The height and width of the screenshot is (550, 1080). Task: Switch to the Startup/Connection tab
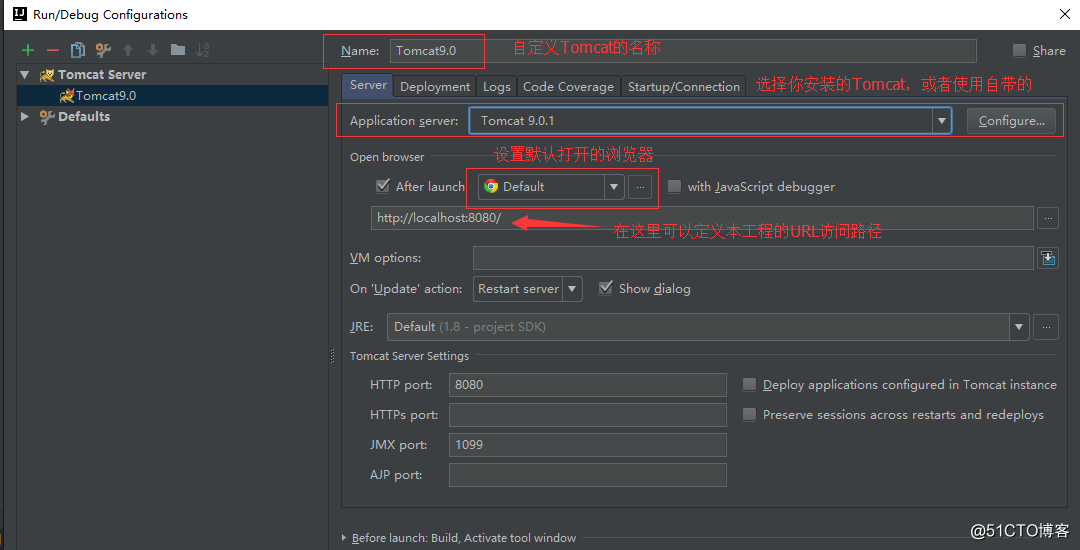pyautogui.click(x=683, y=87)
